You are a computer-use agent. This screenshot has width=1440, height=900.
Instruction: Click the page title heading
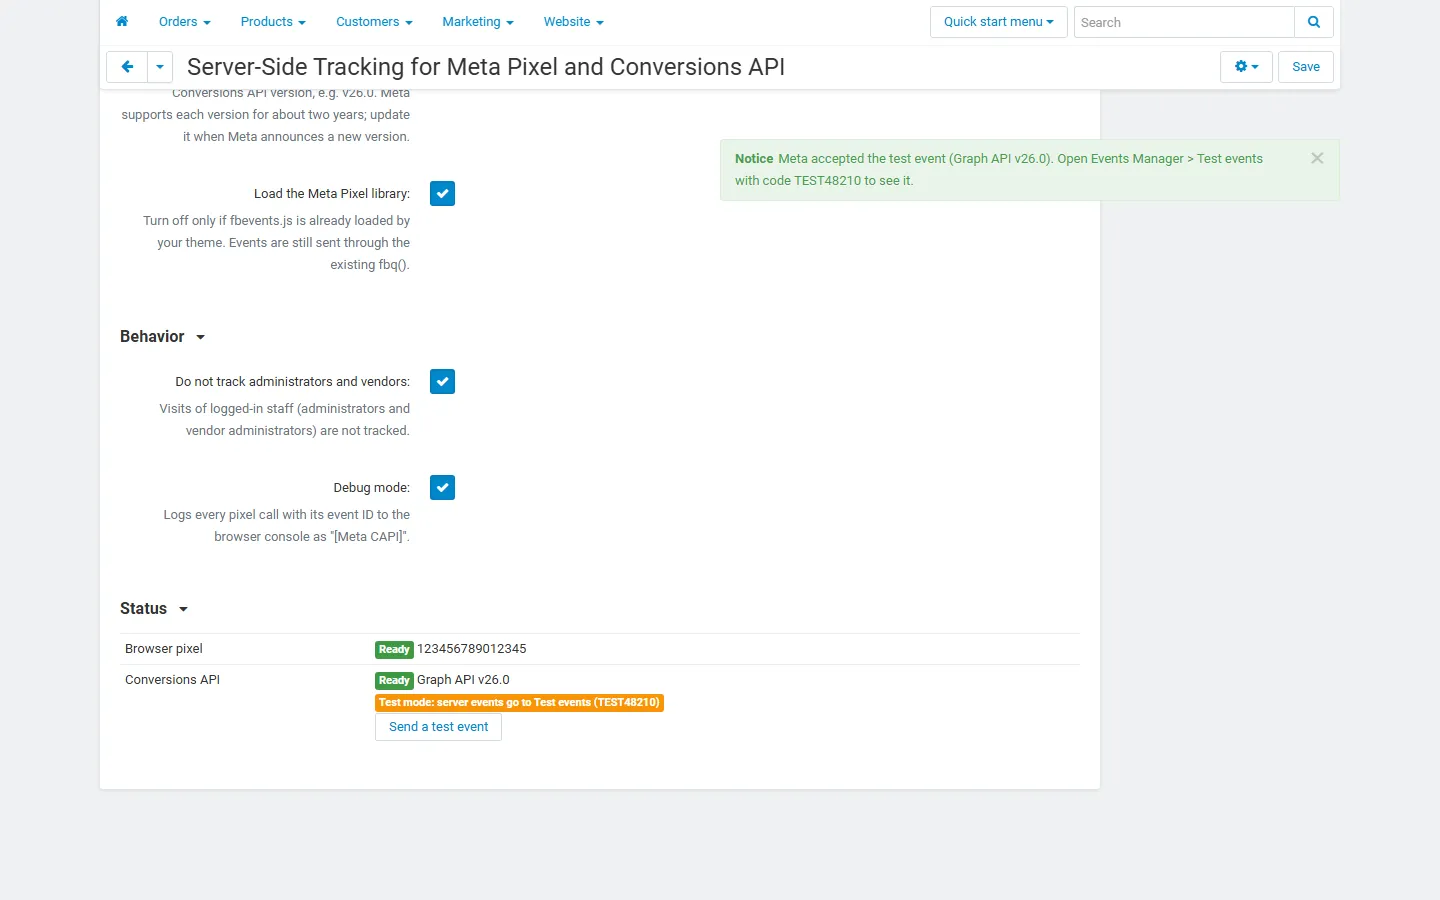(x=486, y=67)
